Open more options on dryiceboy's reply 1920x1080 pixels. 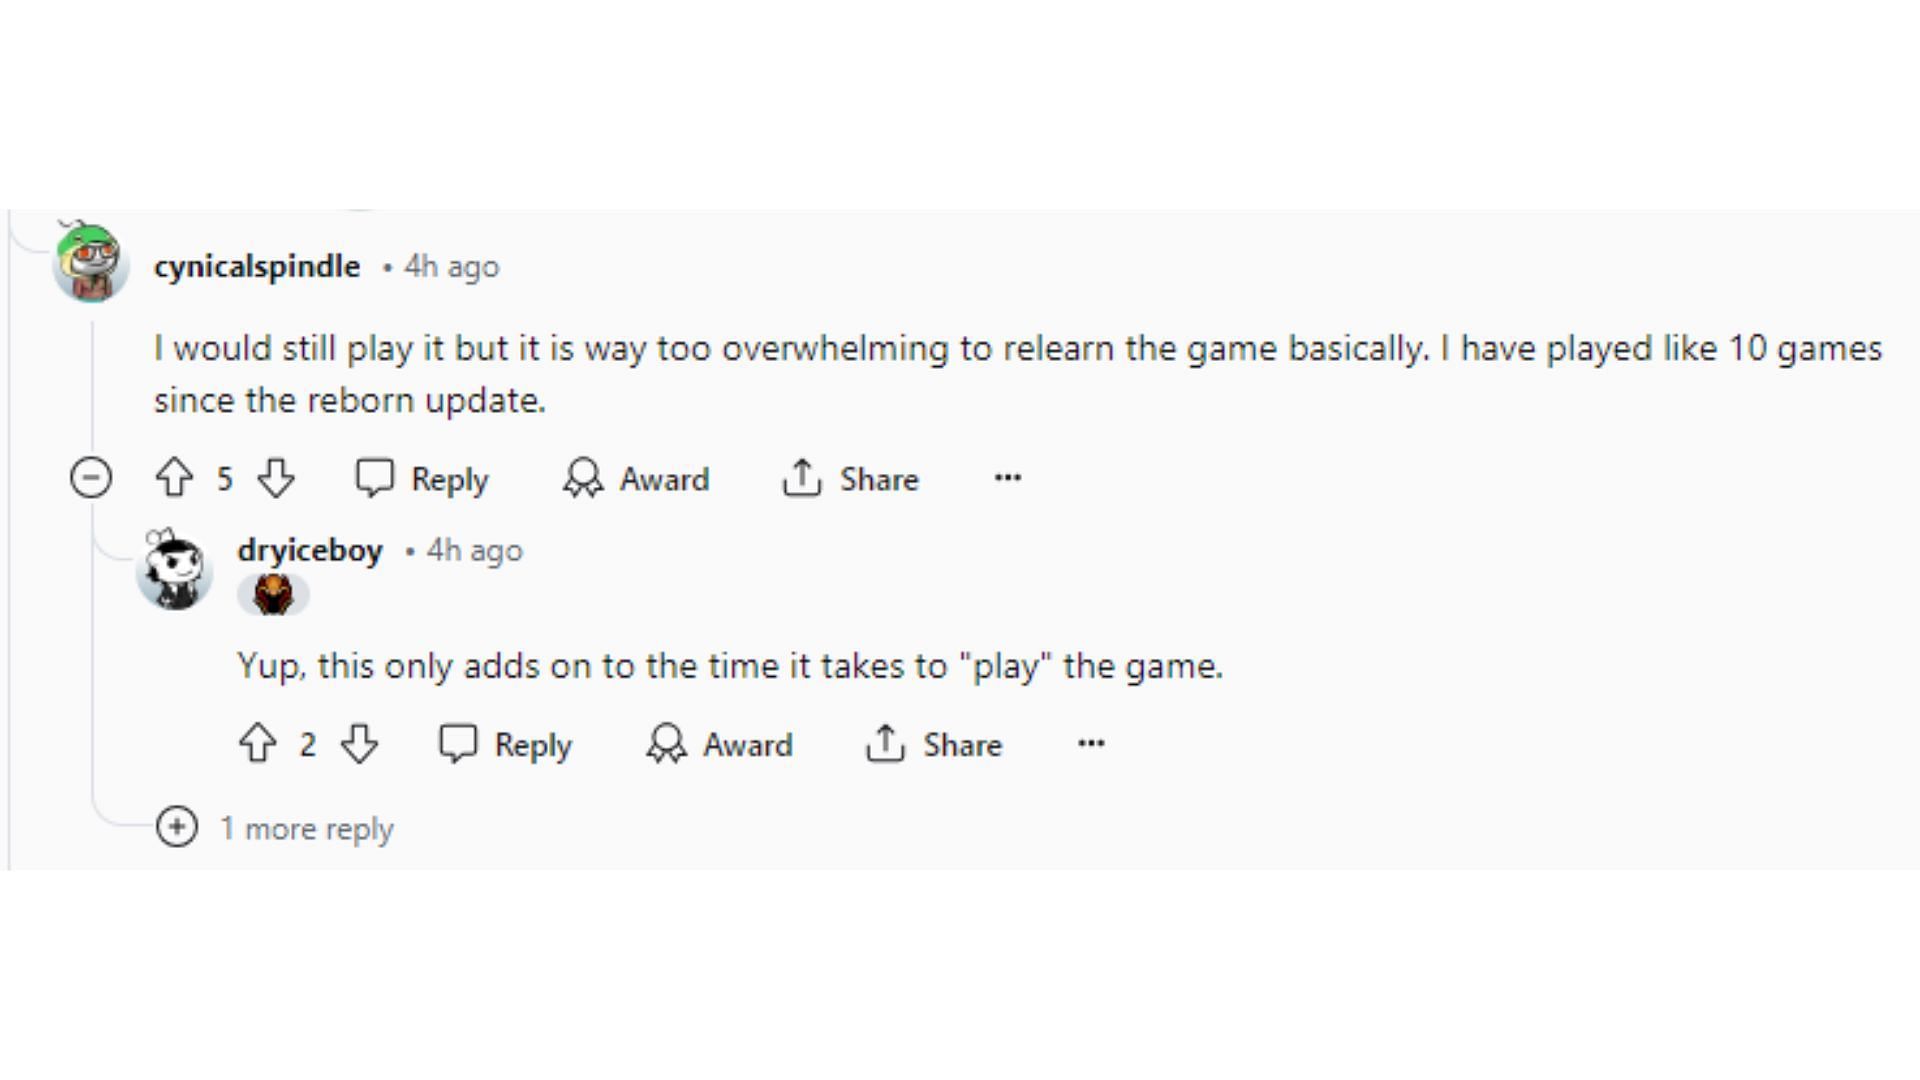click(1091, 744)
